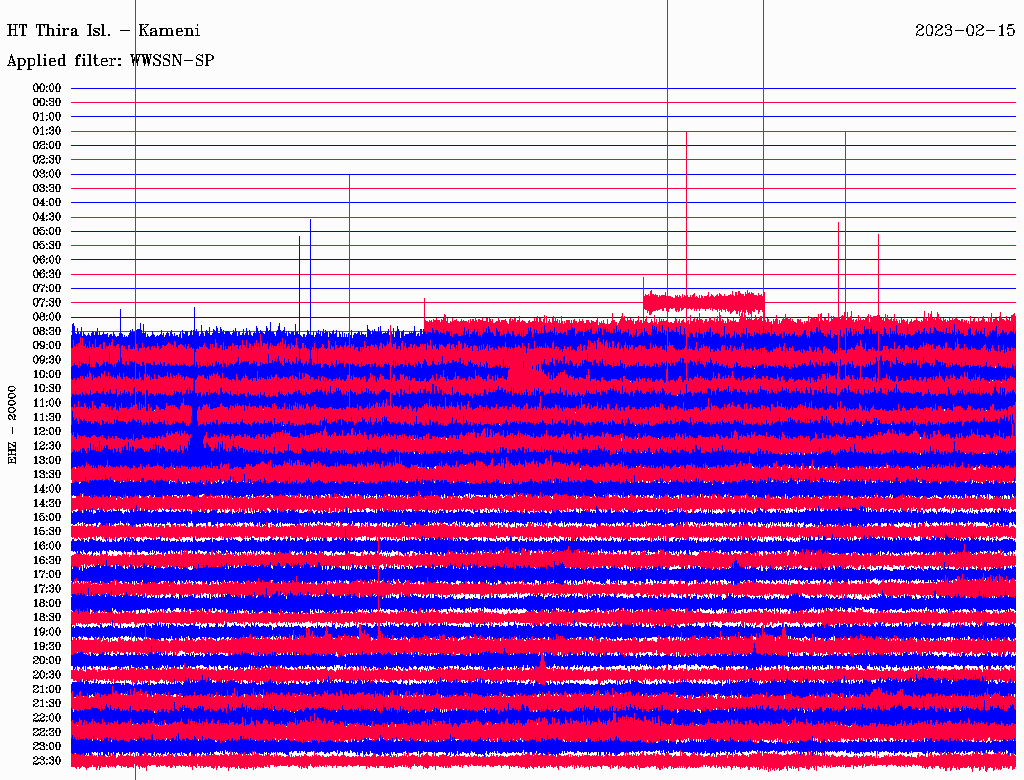Click the raised red signal block on the 07:30 trace

point(703,302)
